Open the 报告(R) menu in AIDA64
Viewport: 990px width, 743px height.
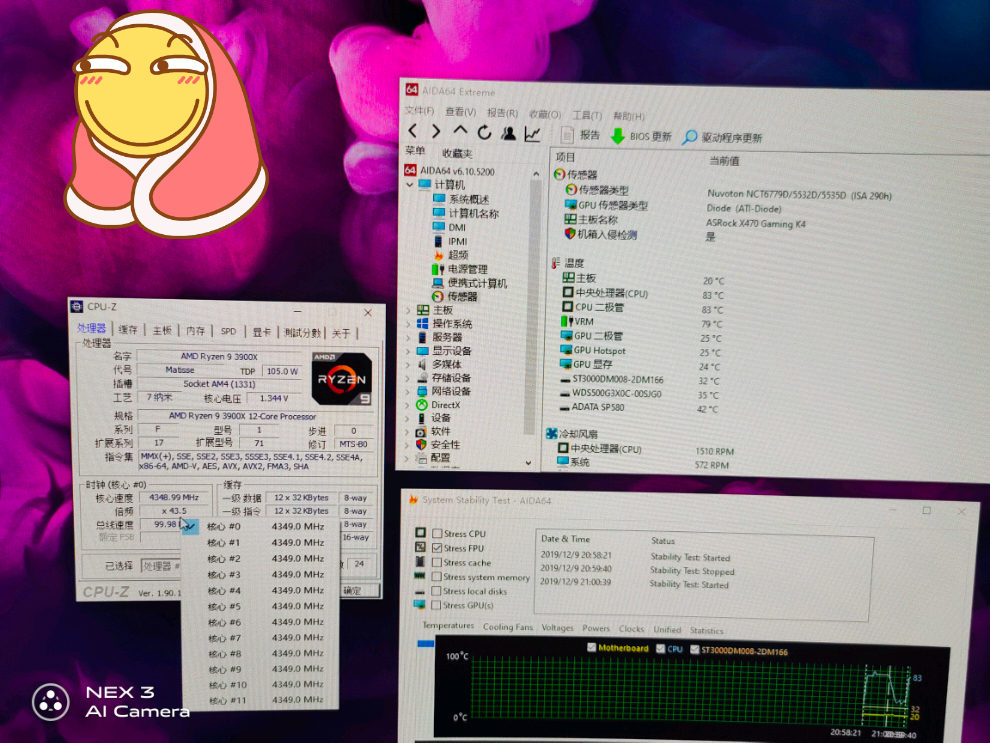pyautogui.click(x=502, y=113)
